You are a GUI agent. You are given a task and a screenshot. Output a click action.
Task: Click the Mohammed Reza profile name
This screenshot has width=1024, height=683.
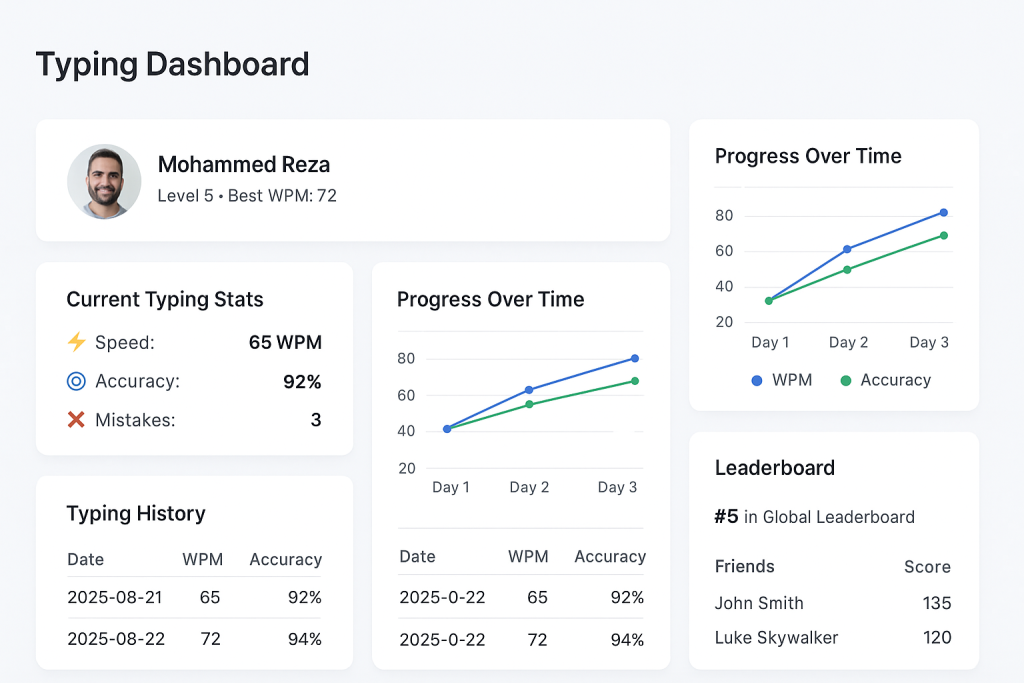point(244,165)
